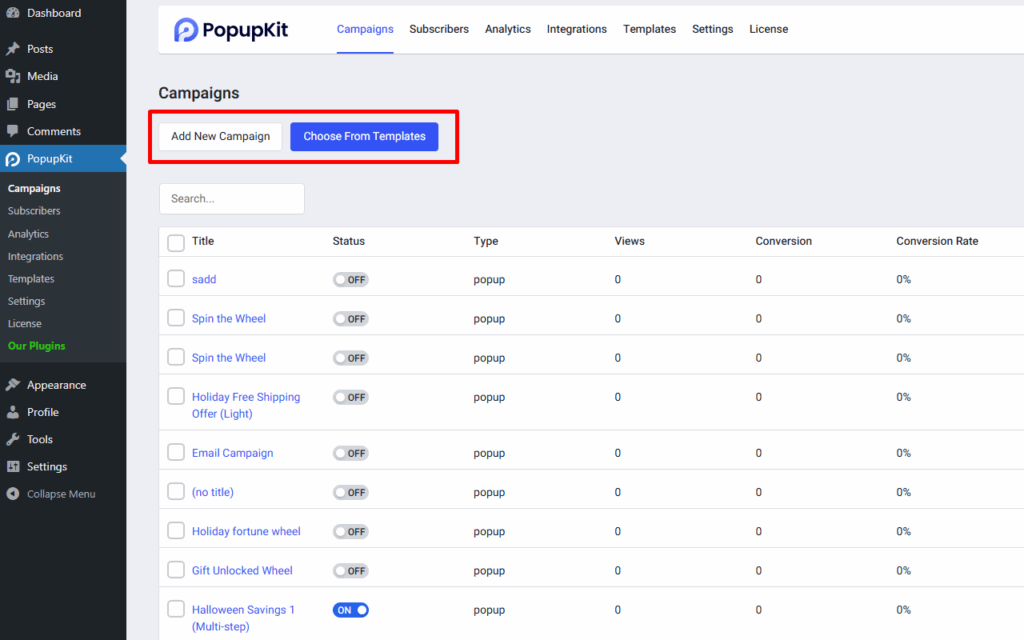Image resolution: width=1024 pixels, height=640 pixels.
Task: Open the Profile menu in sidebar
Action: 42,412
